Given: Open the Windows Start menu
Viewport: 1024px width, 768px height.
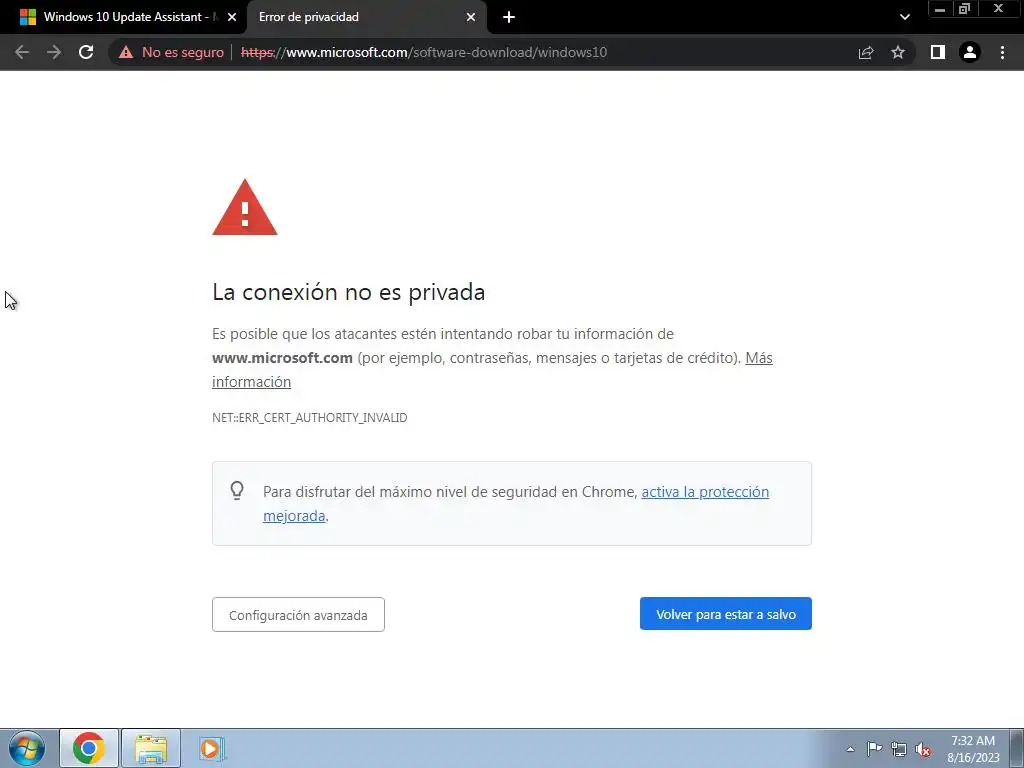Looking at the screenshot, I should 27,748.
